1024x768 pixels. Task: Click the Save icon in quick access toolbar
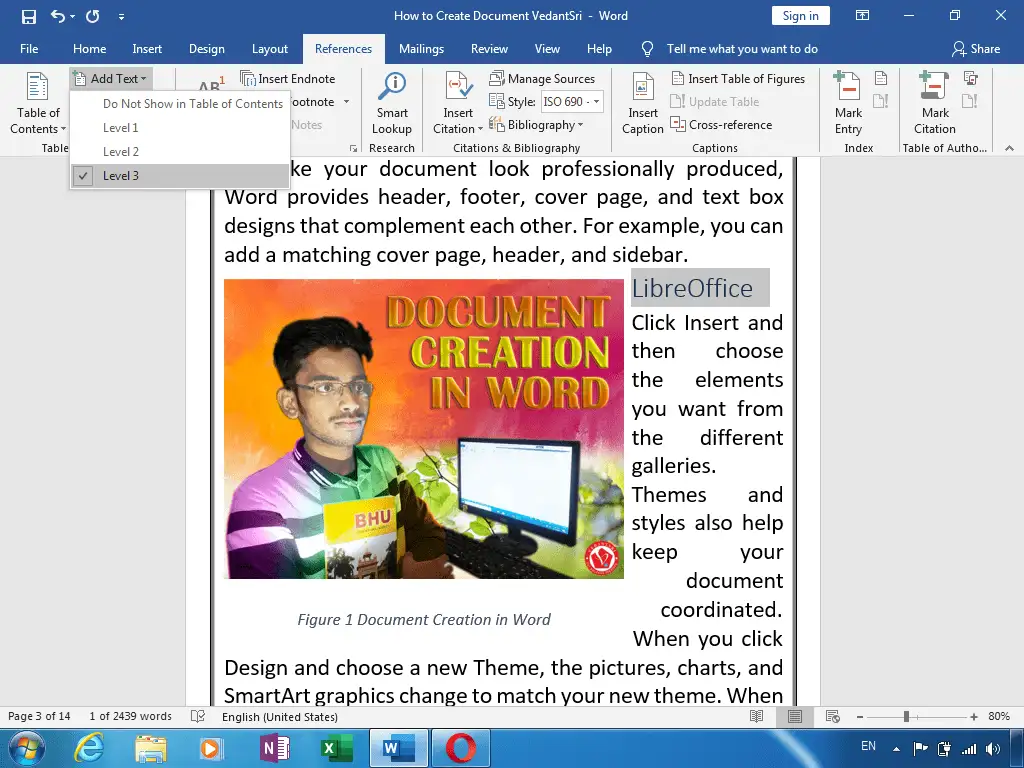[x=29, y=16]
